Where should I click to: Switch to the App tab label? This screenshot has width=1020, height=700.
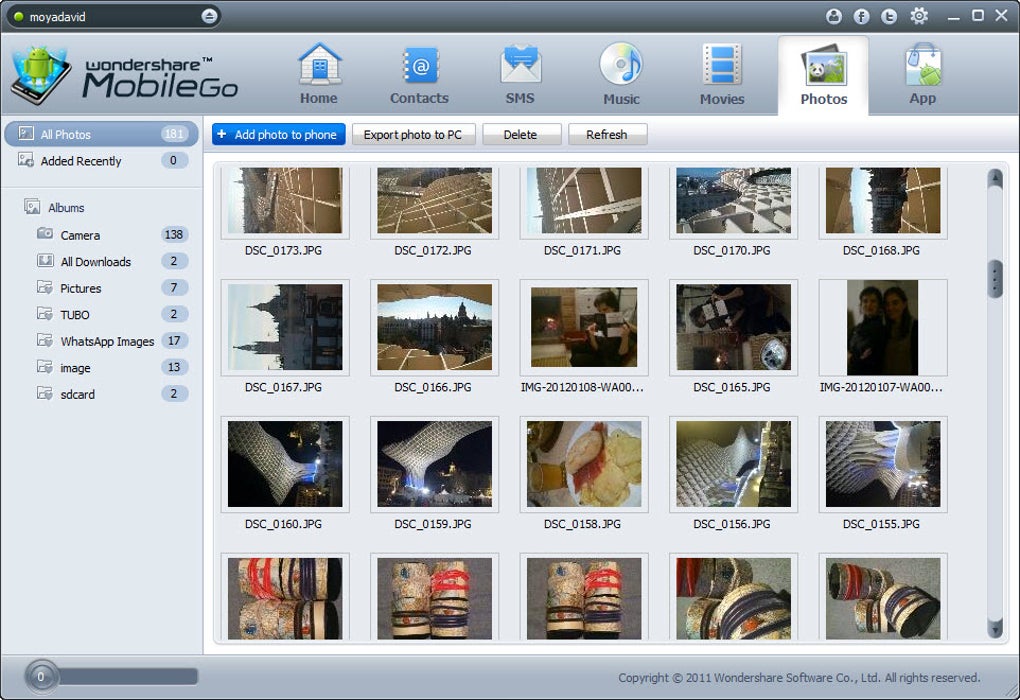[x=923, y=98]
